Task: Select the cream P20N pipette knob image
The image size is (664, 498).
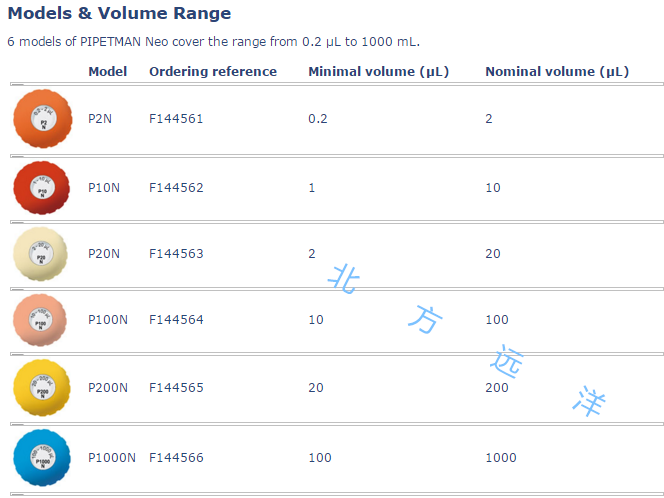Action: tap(41, 254)
